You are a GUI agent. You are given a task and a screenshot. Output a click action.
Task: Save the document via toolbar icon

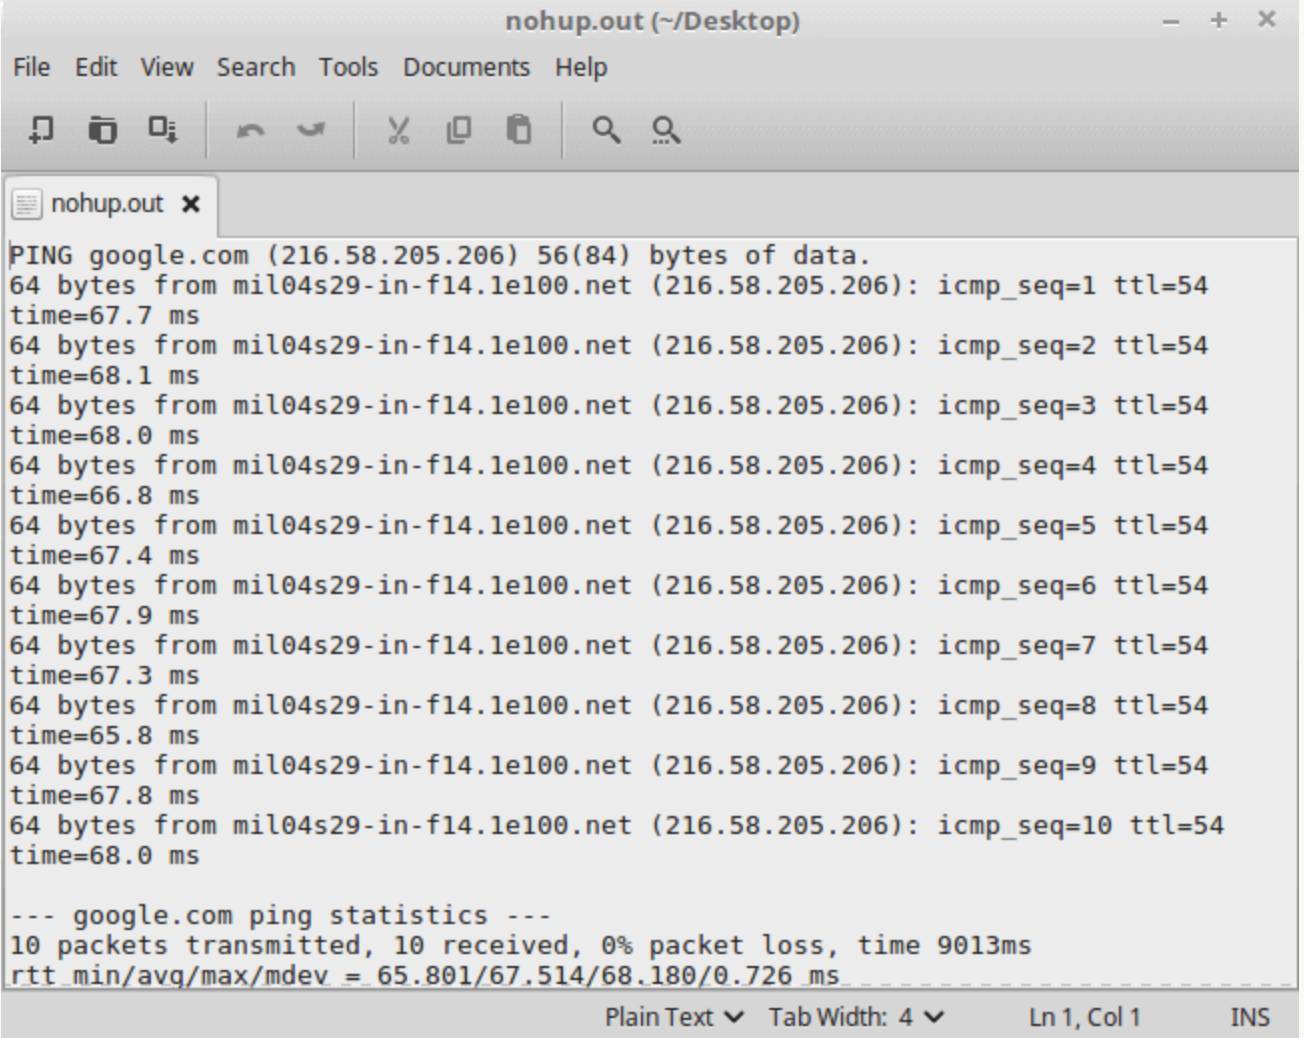pos(163,130)
